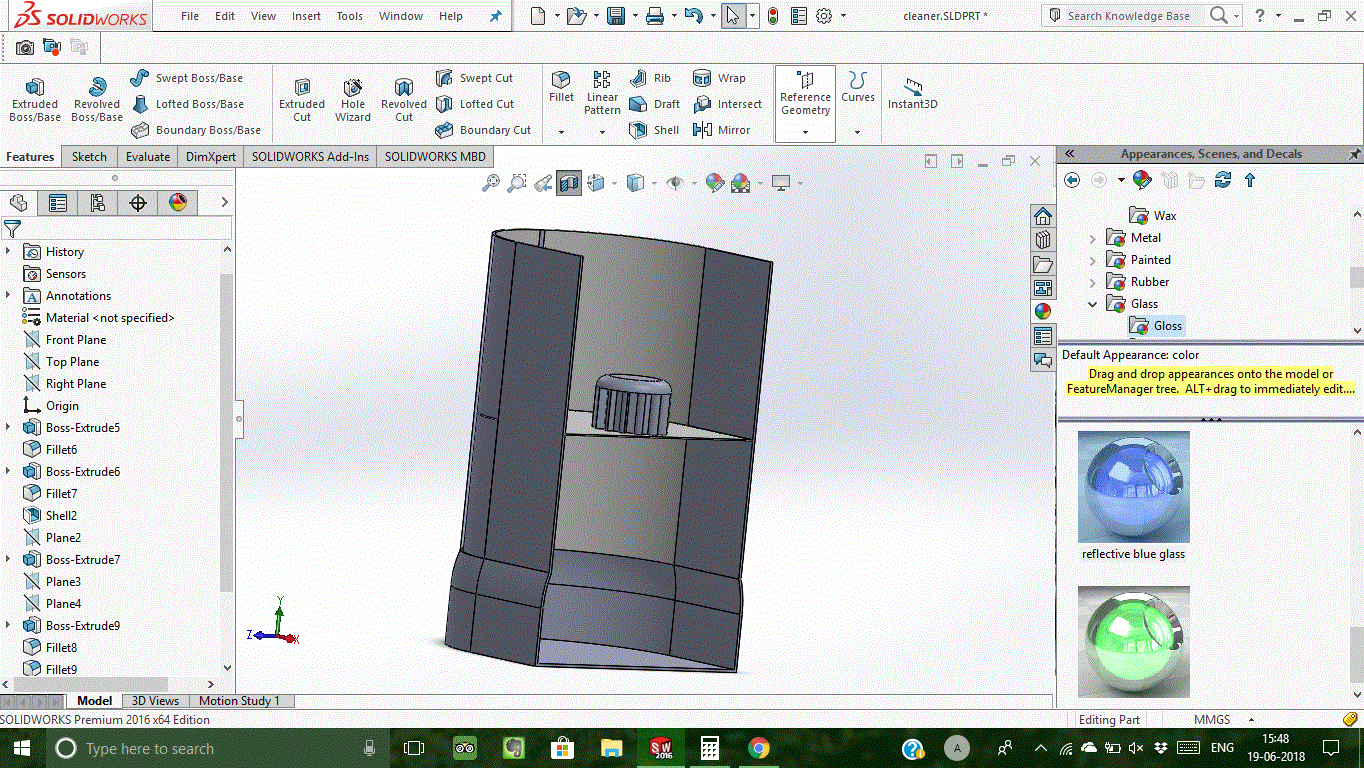Open the Fillet dropdown arrow
1364x768 pixels.
(561, 132)
